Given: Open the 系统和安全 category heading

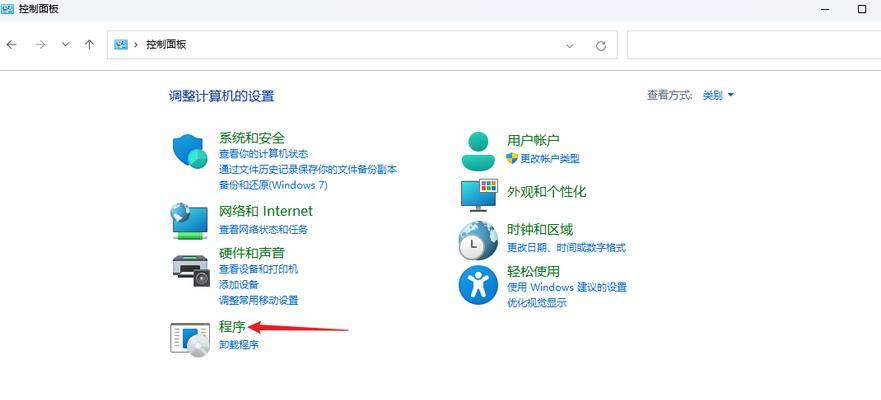Looking at the screenshot, I should [x=252, y=138].
